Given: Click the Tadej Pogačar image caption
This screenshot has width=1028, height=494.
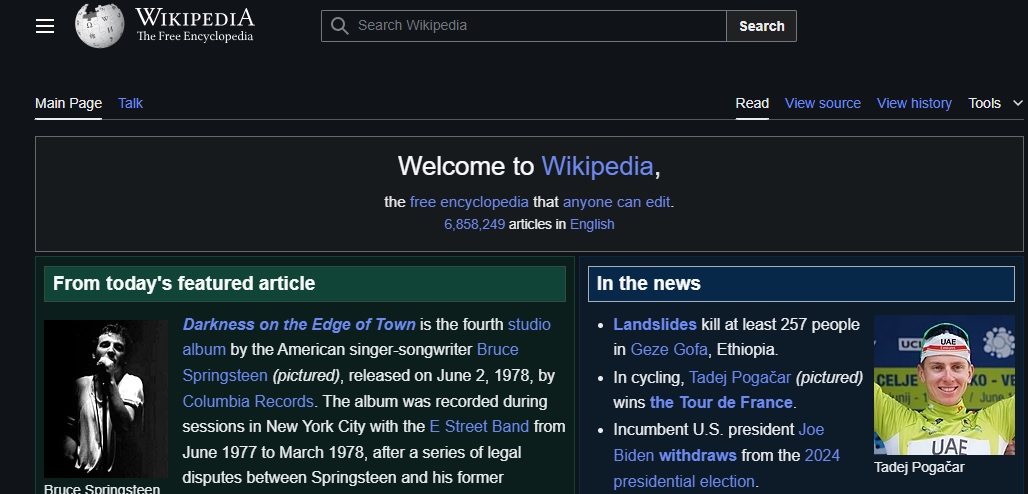Looking at the screenshot, I should tap(919, 467).
